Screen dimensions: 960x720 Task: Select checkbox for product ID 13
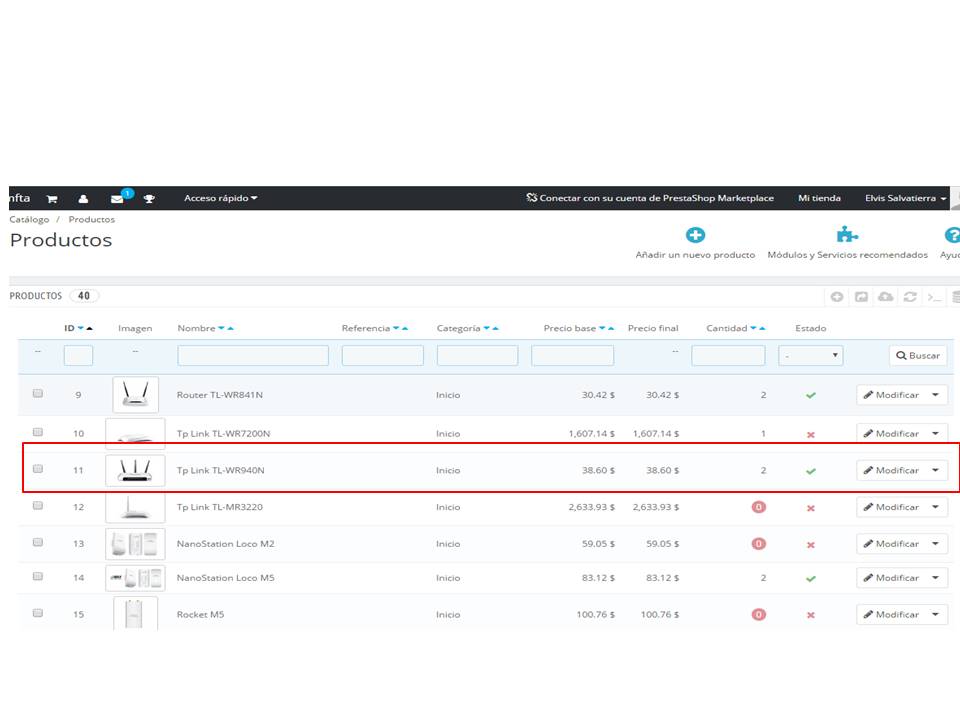tap(38, 542)
